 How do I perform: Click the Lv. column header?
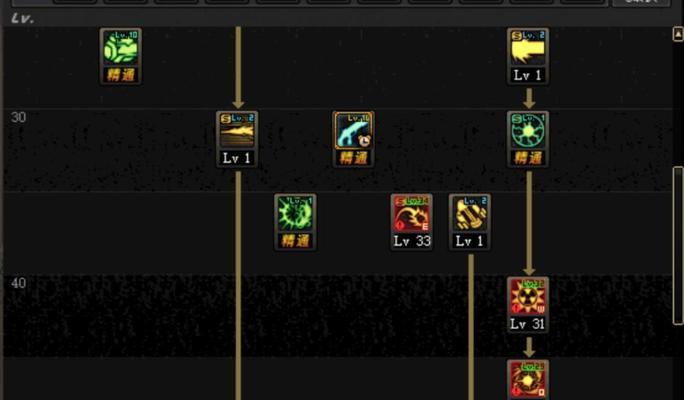pos(23,19)
